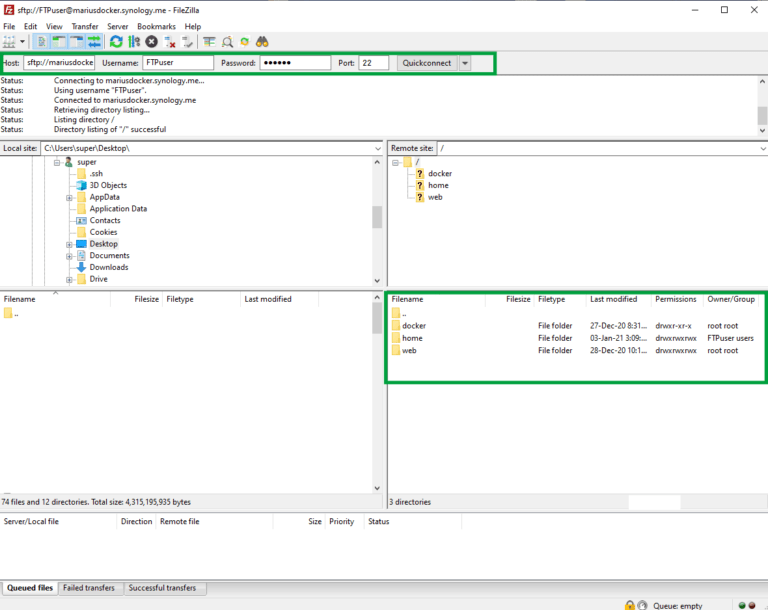The height and width of the screenshot is (610, 768).
Task: Click the Password input field
Action: (295, 63)
